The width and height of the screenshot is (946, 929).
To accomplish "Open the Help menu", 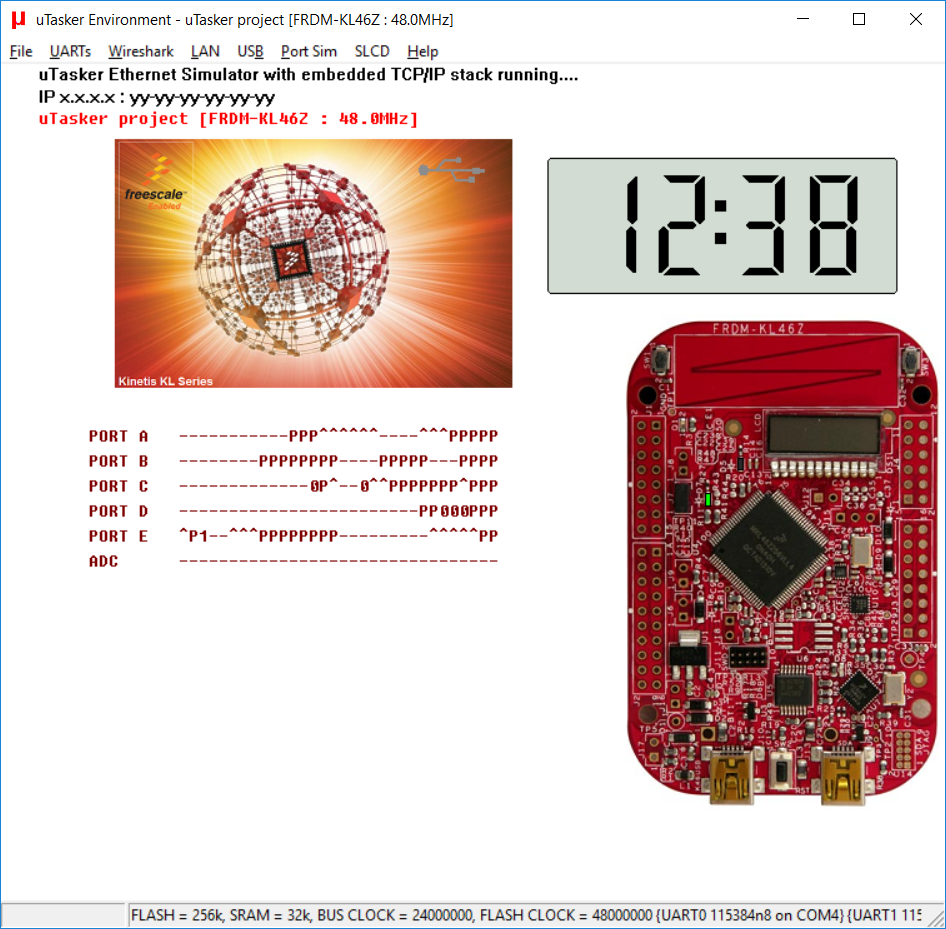I will pos(422,51).
